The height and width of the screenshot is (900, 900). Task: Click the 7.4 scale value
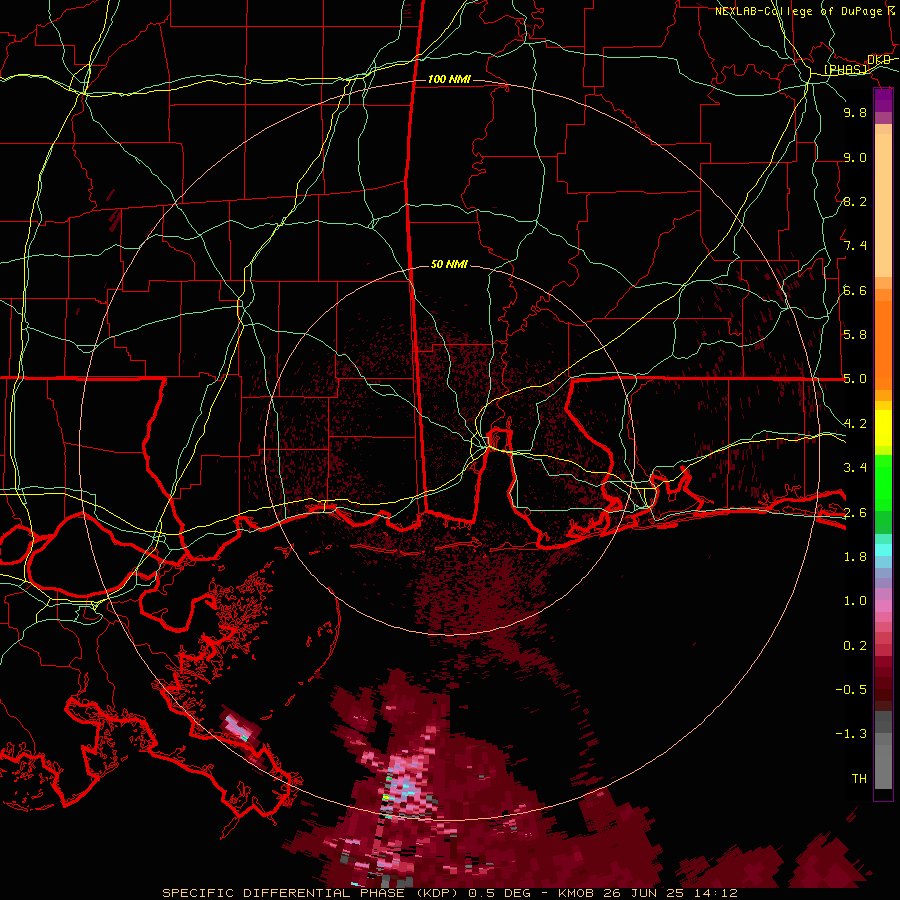tap(855, 246)
